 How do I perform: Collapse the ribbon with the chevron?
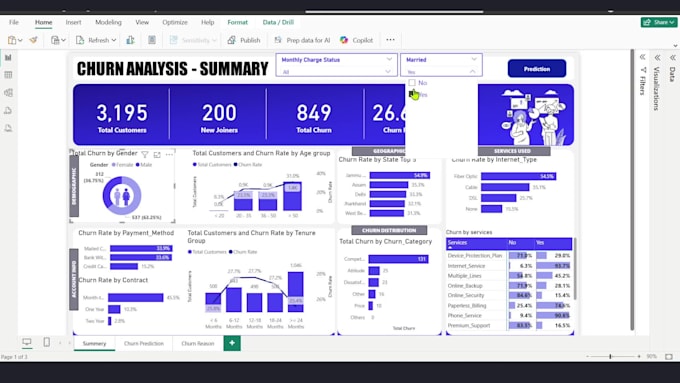(x=675, y=46)
